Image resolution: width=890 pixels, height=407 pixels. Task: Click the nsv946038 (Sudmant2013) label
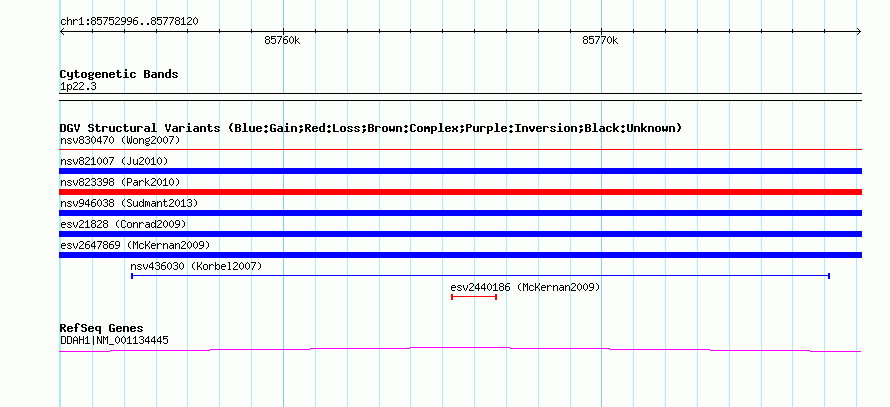[x=129, y=203]
